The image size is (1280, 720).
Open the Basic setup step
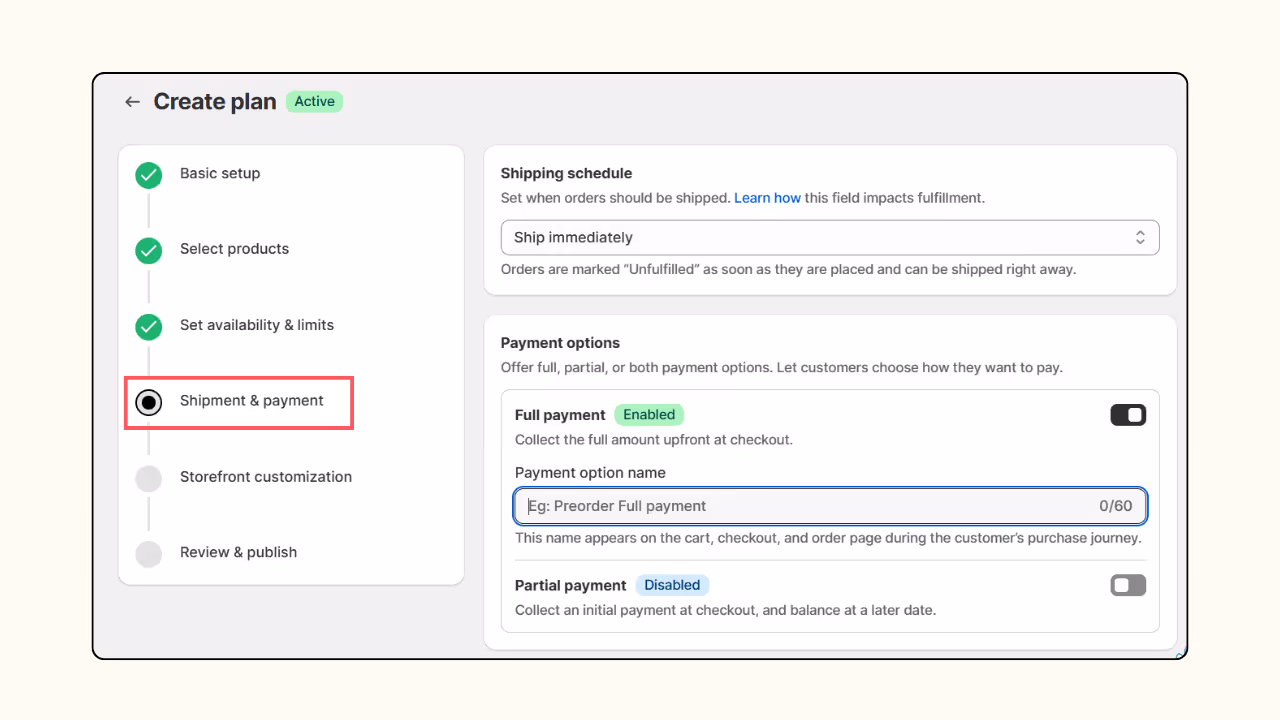220,173
